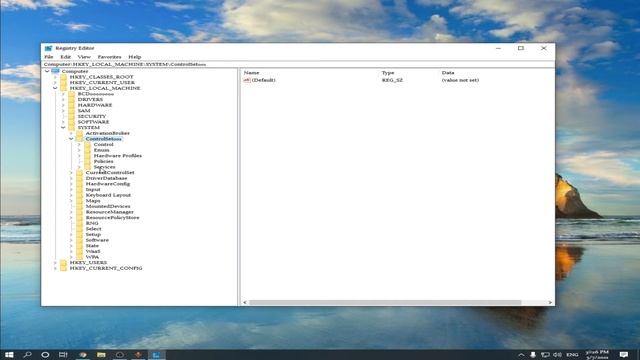Image resolution: width=640 pixels, height=360 pixels.
Task: Click the SAM folder icon
Action: coord(71,111)
